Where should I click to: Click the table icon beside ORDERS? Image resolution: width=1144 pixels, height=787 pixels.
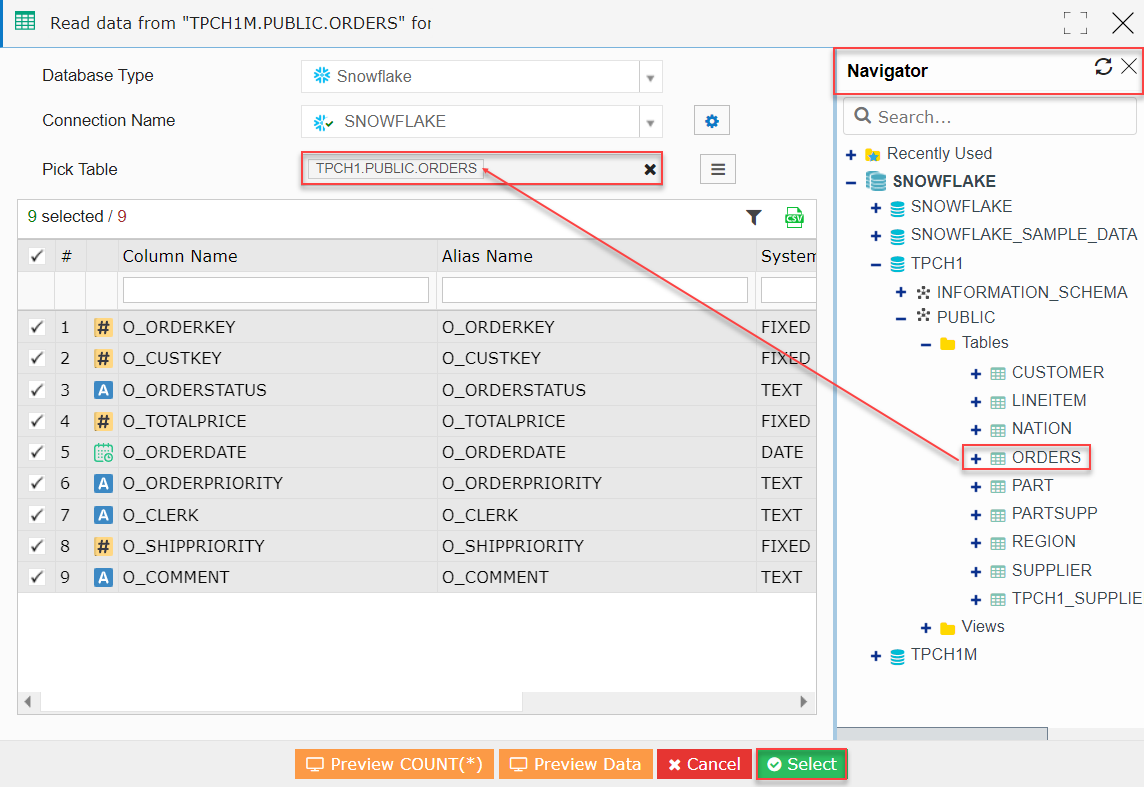[x=997, y=459]
